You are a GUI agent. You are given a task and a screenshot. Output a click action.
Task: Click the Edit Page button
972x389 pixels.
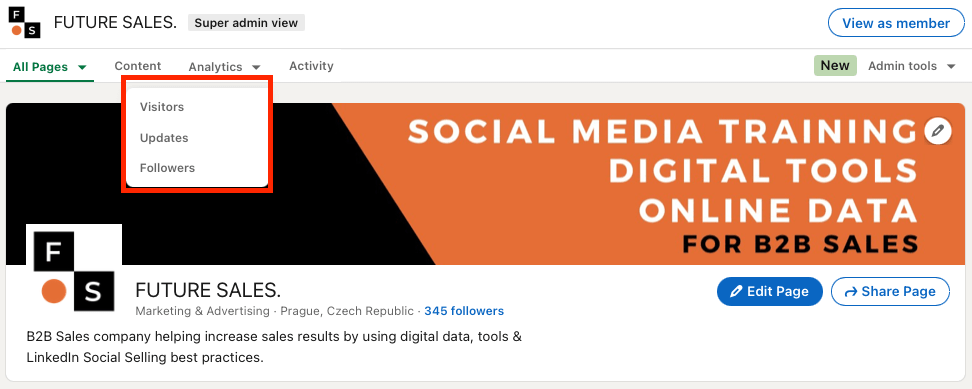tap(769, 292)
